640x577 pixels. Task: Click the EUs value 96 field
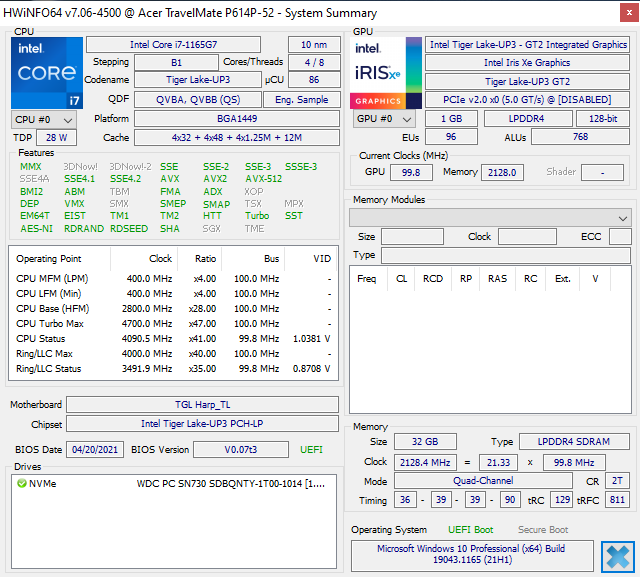451,137
